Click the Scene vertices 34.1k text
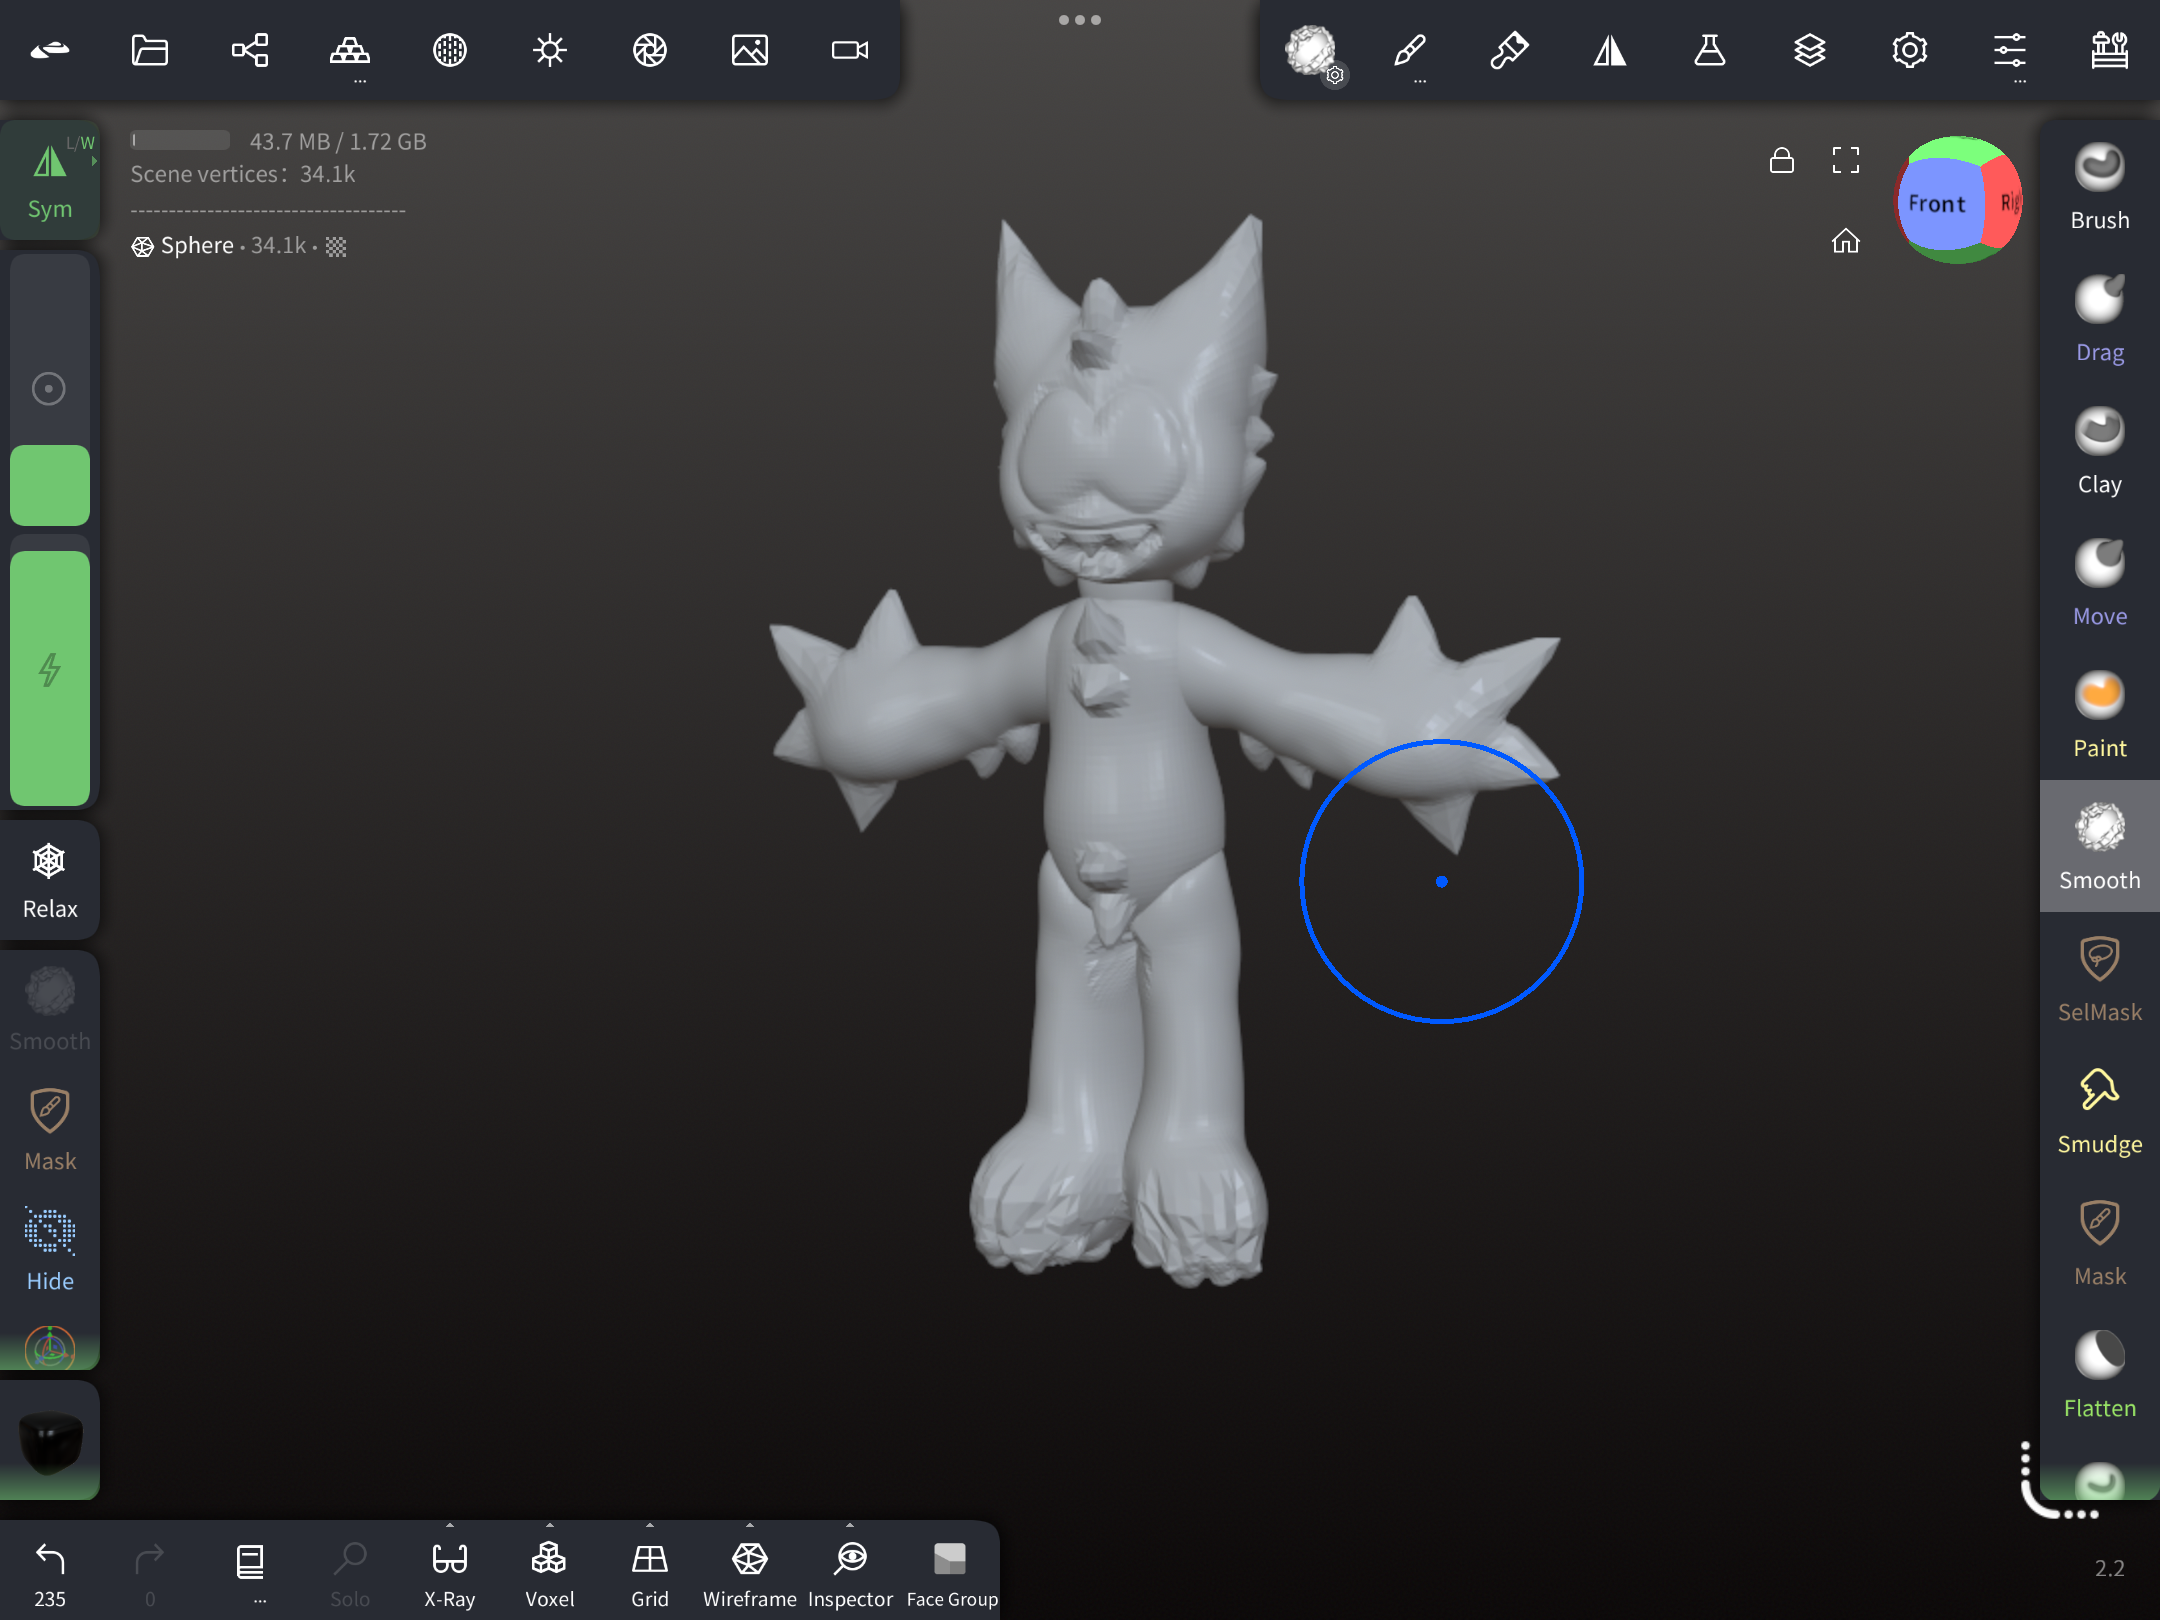This screenshot has height=1620, width=2160. (243, 174)
